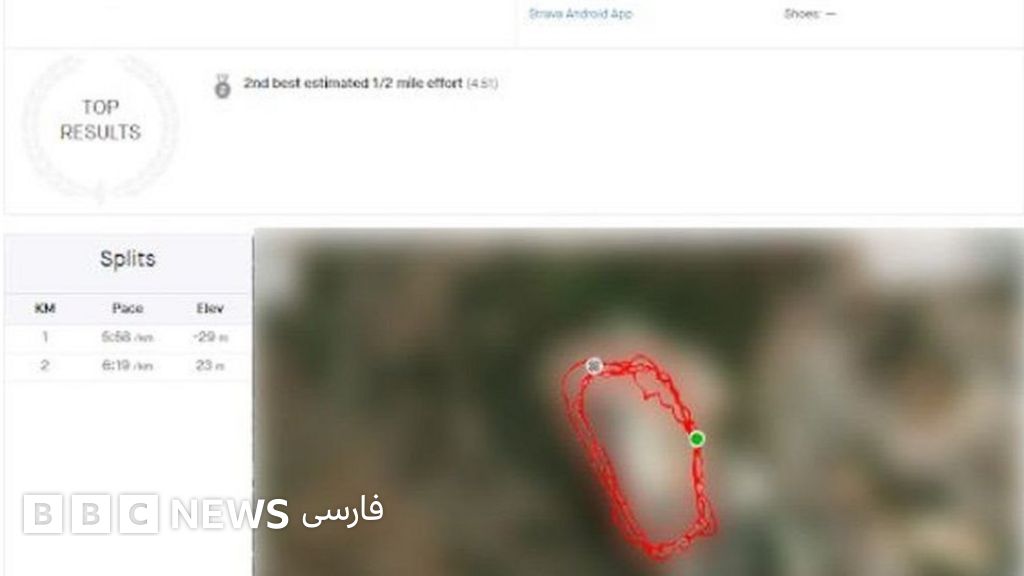Click the green start marker on map

pyautogui.click(x=697, y=439)
